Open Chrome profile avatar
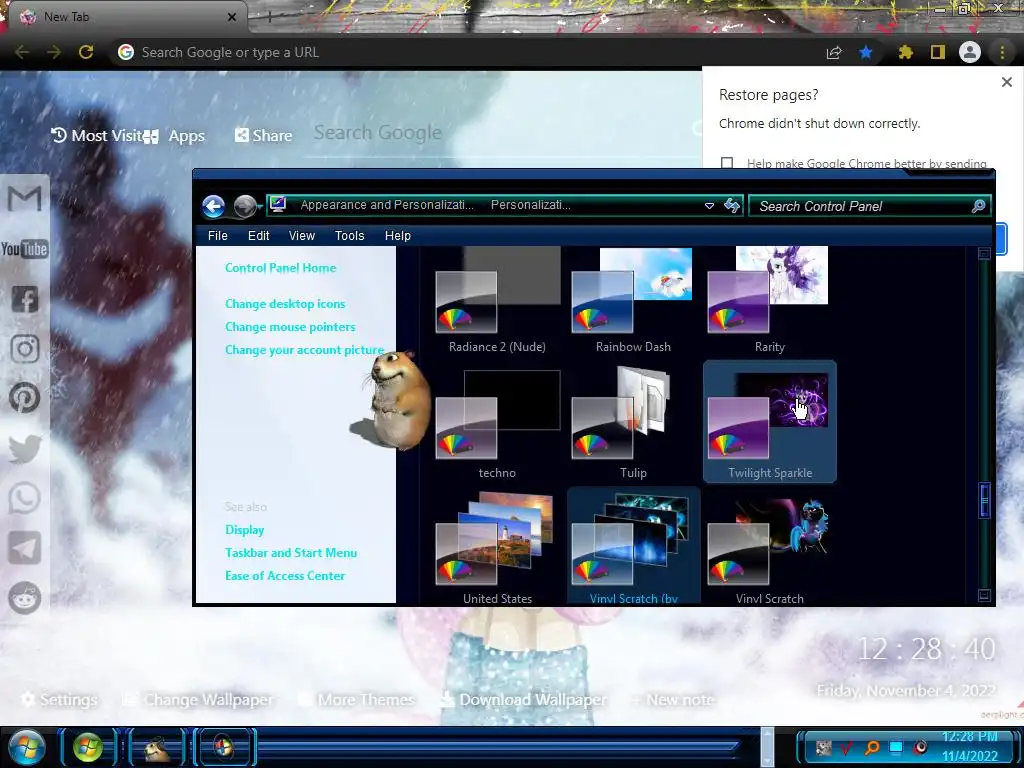This screenshot has width=1024, height=768. pos(970,52)
